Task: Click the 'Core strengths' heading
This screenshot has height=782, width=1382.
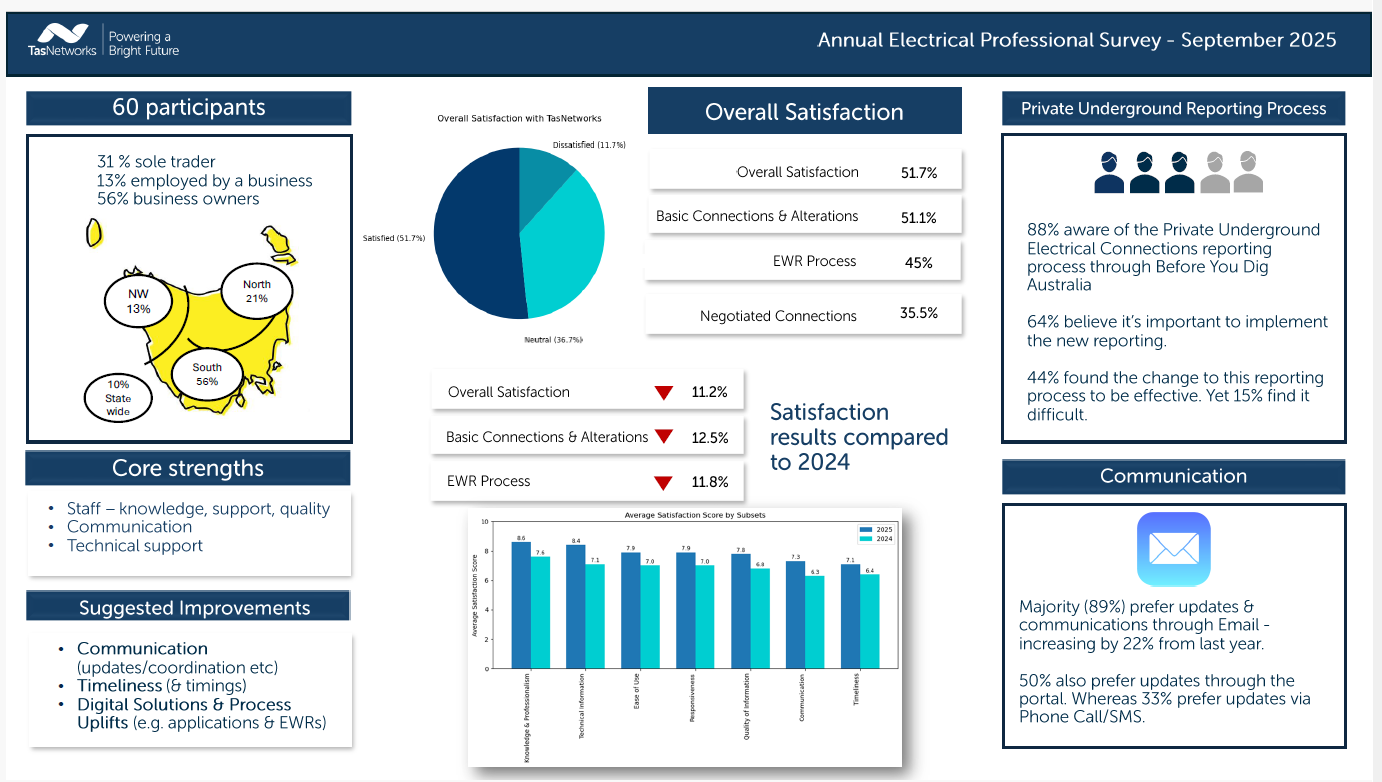Action: coord(188,468)
